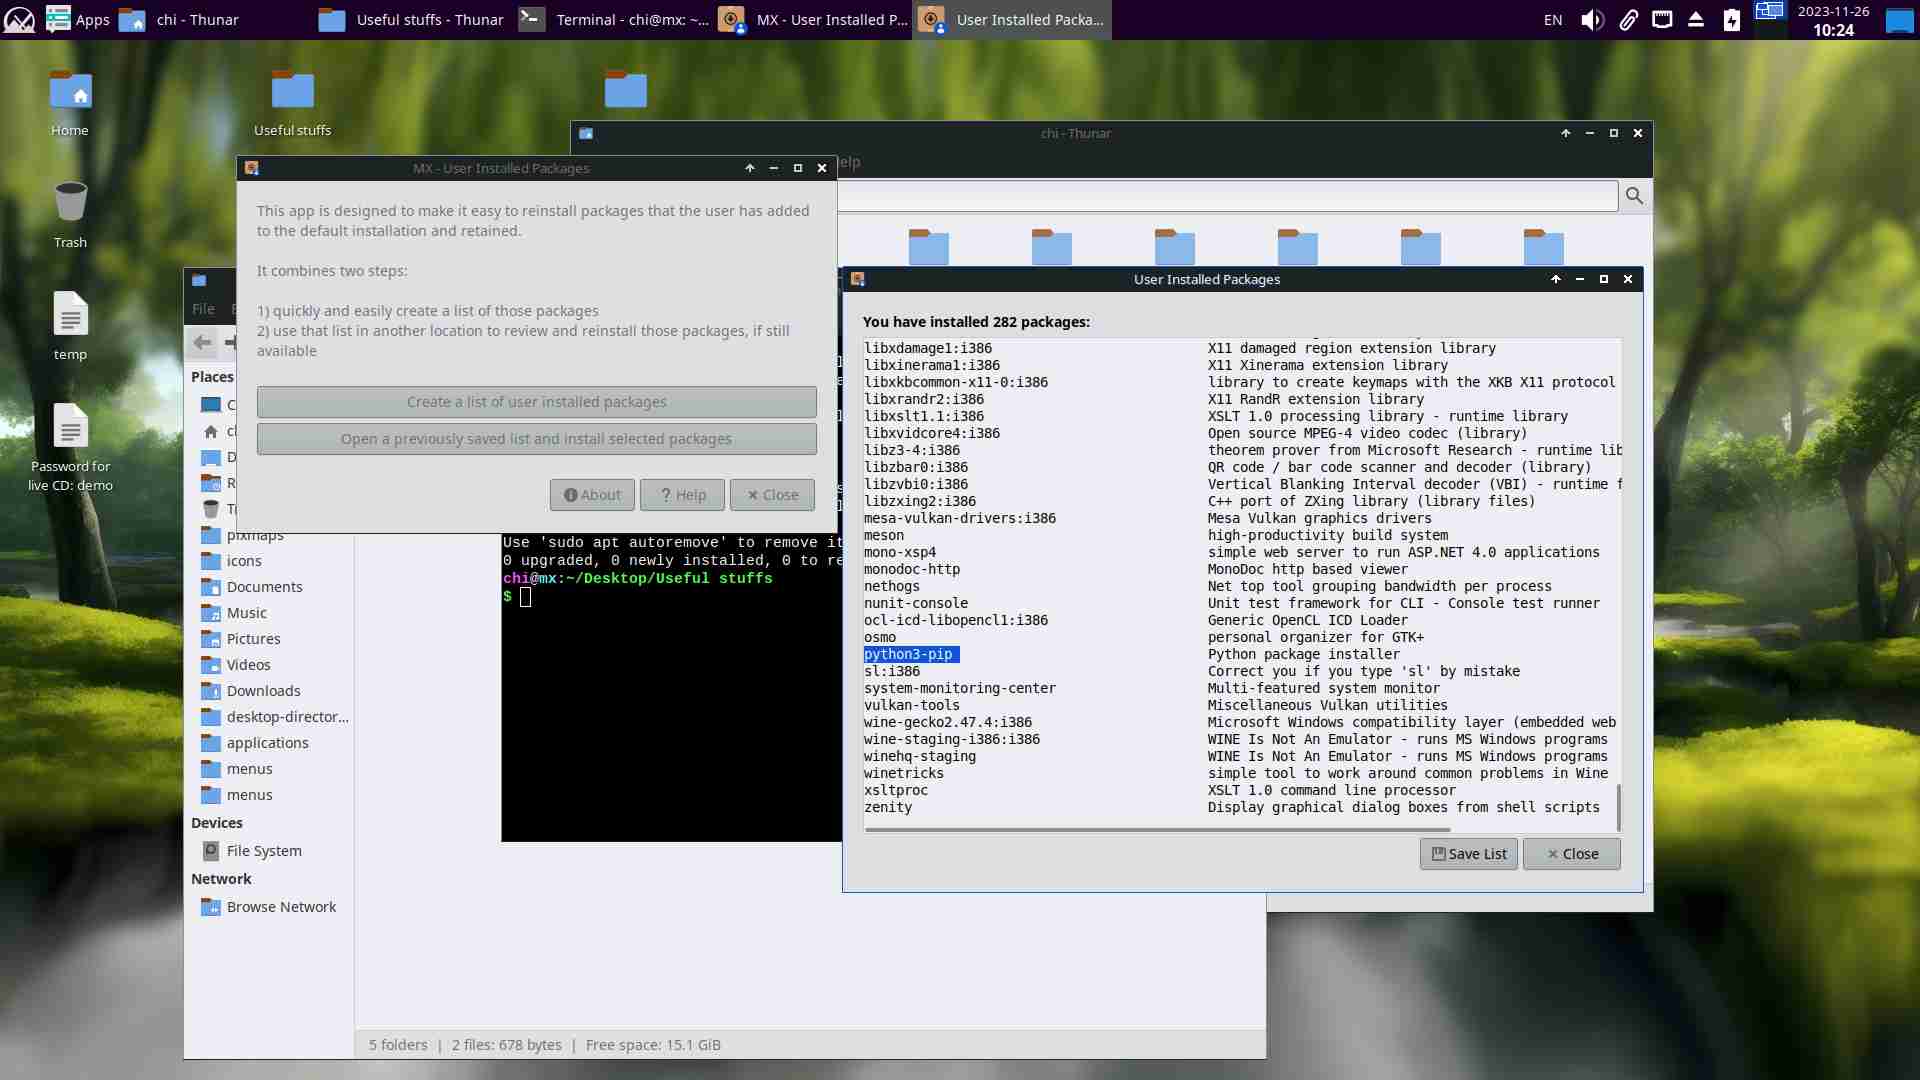Click the Thunar back arrow button
The image size is (1920, 1080).
click(202, 343)
